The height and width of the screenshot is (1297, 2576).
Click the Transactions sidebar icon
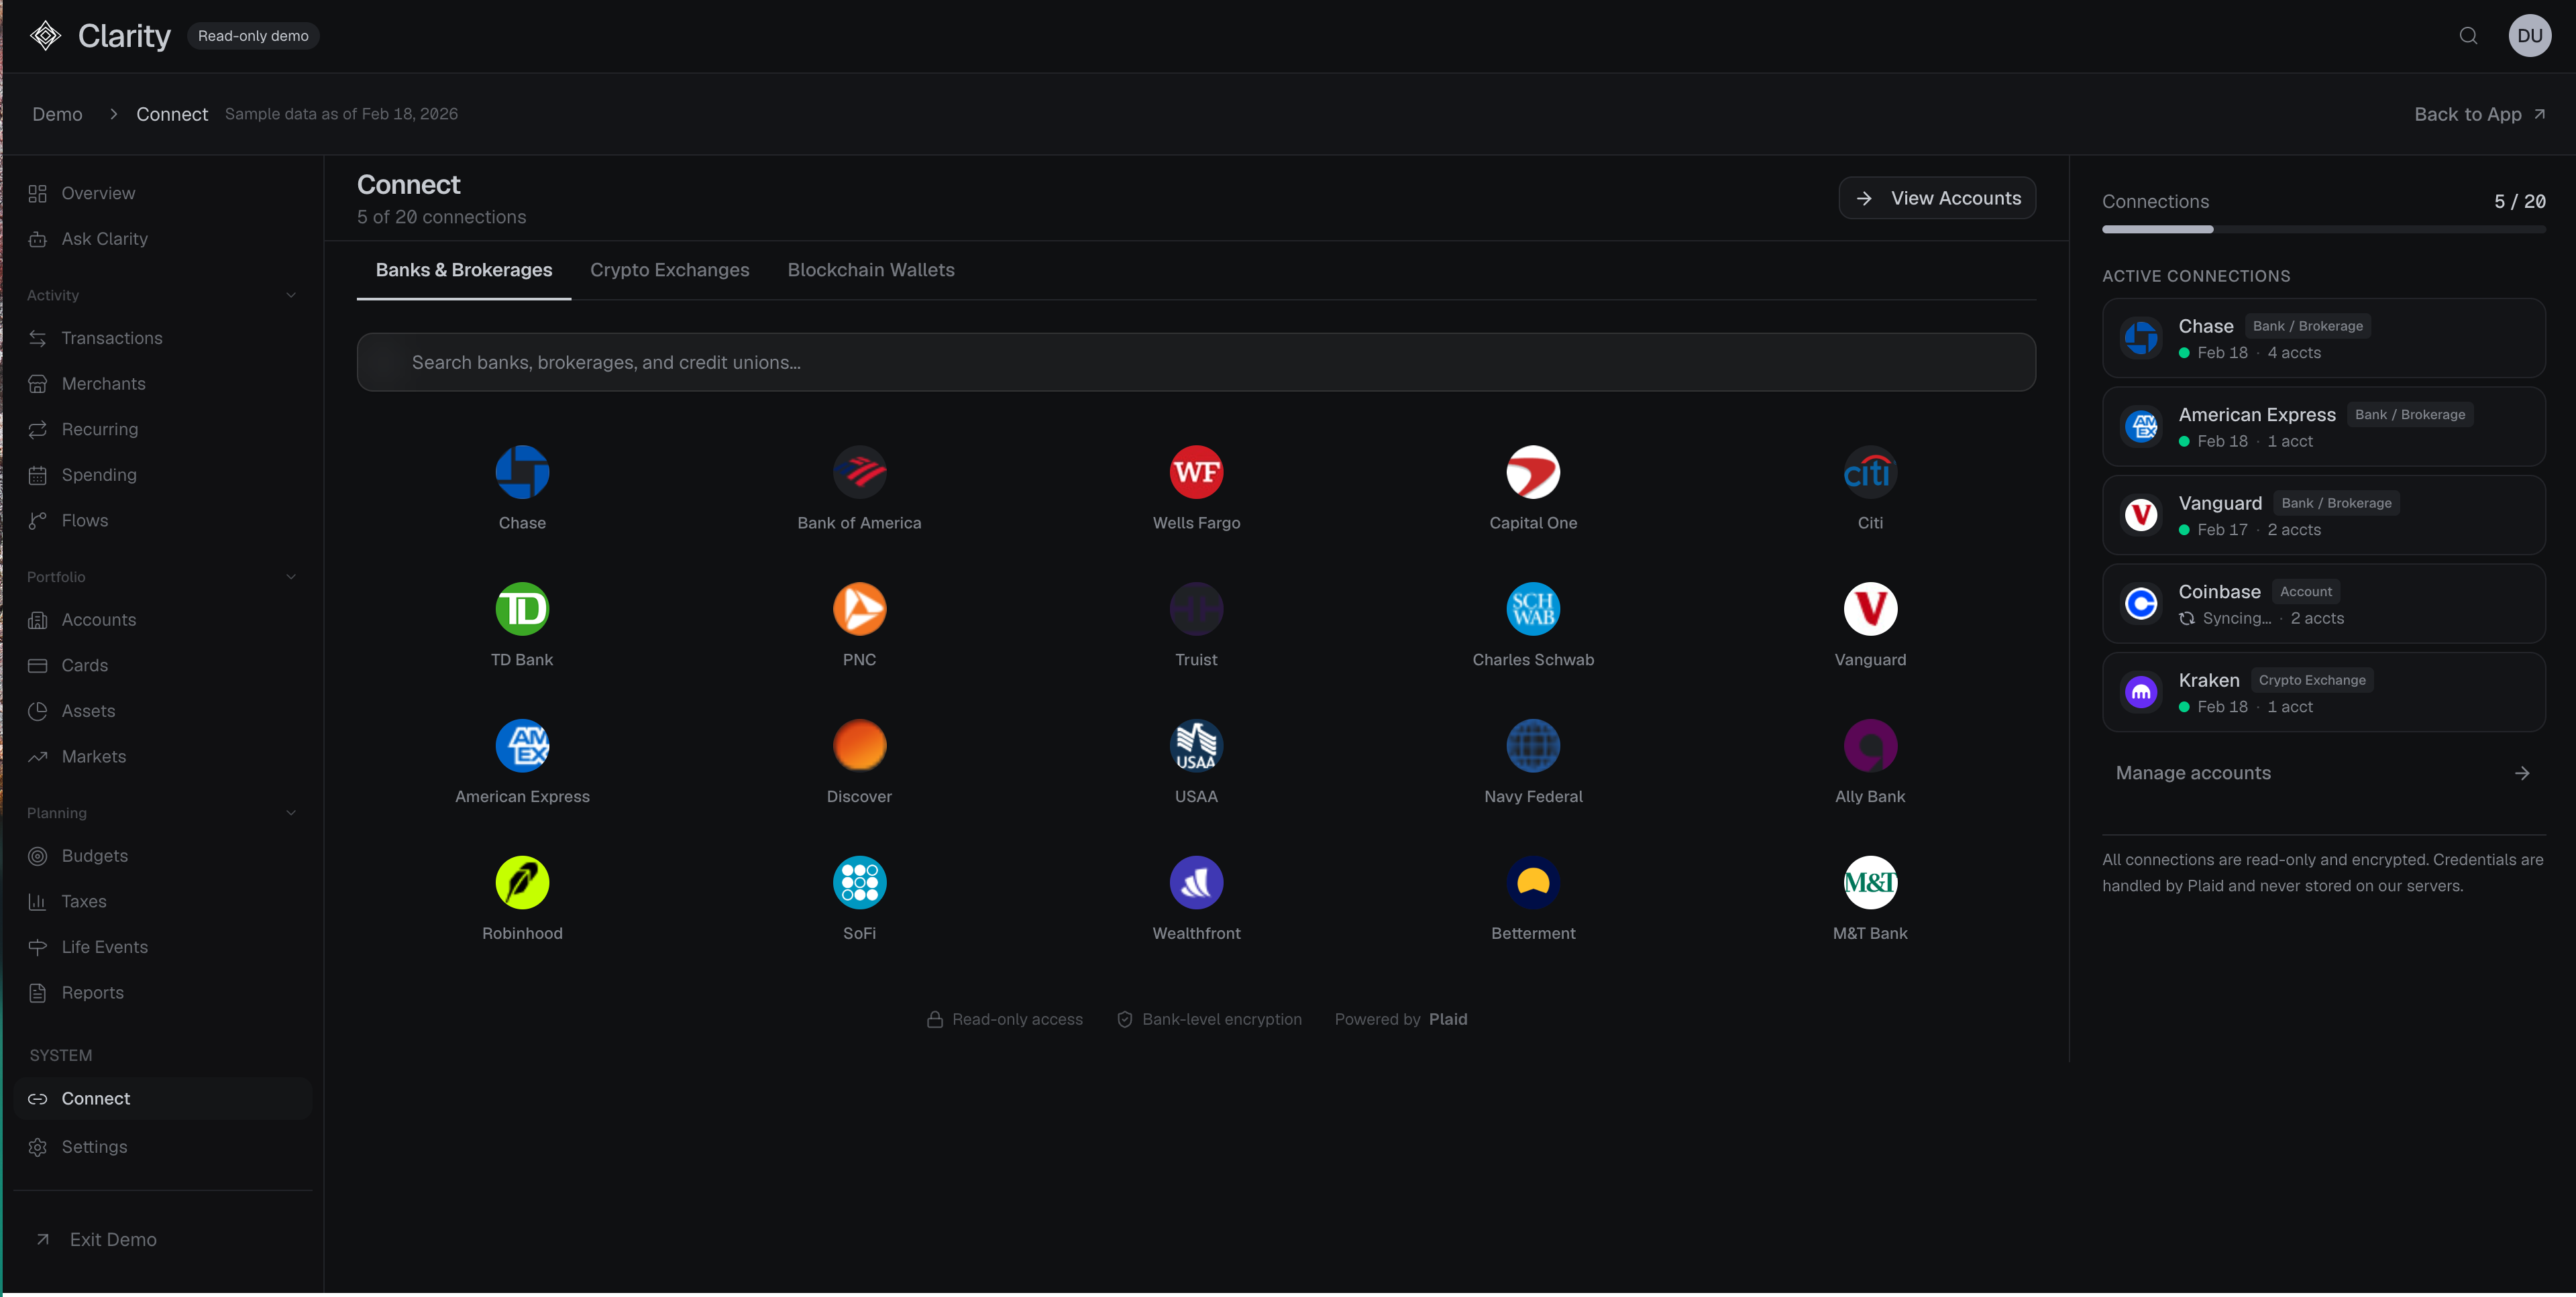(x=38, y=338)
